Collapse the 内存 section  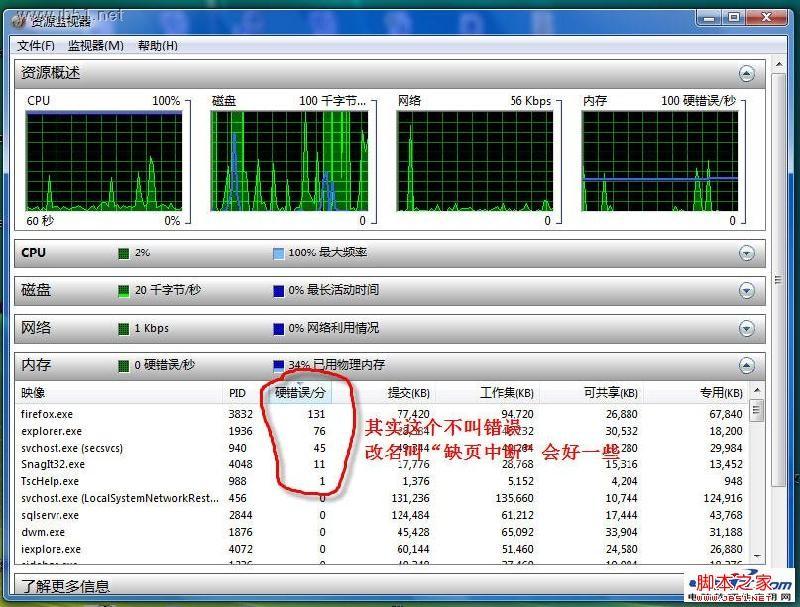pos(747,365)
